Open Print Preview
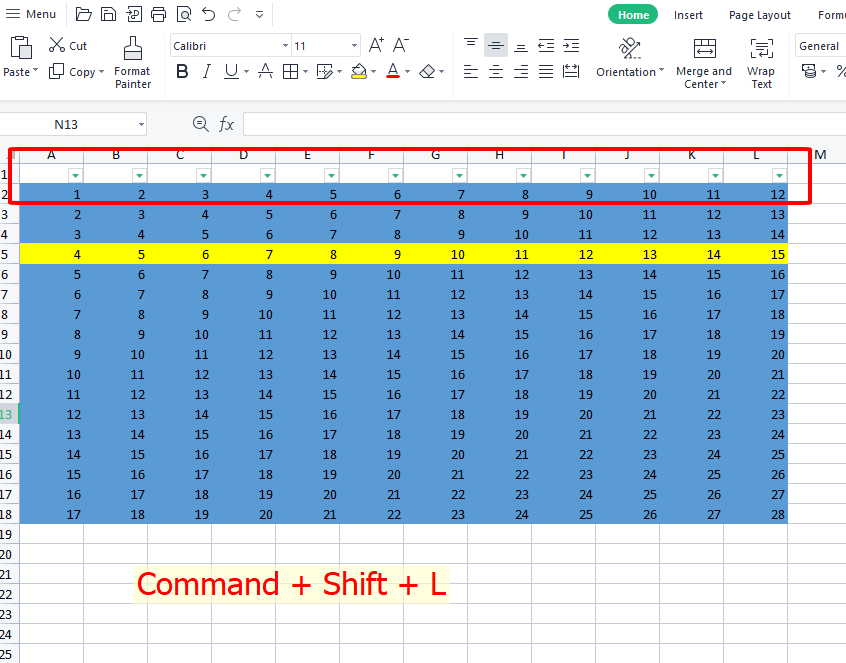The width and height of the screenshot is (846, 663). click(184, 14)
